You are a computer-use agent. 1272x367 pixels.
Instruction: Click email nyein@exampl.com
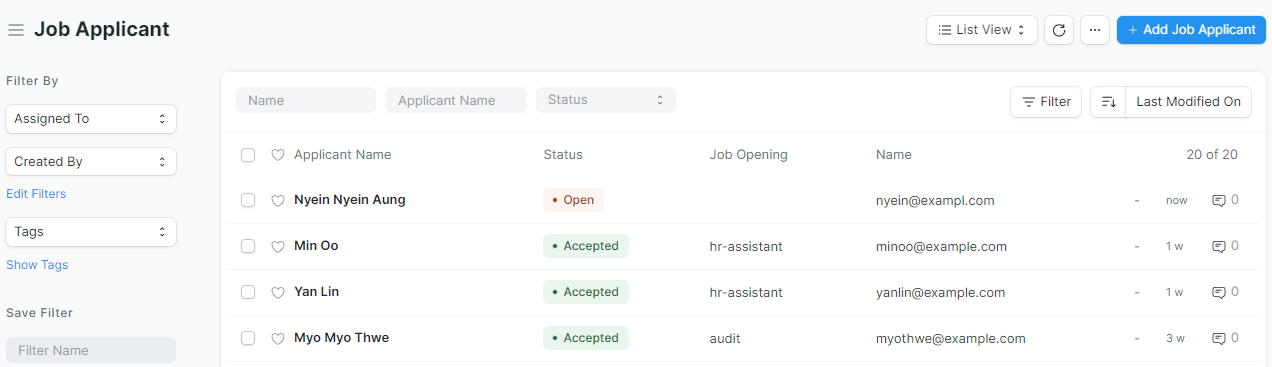coord(935,201)
